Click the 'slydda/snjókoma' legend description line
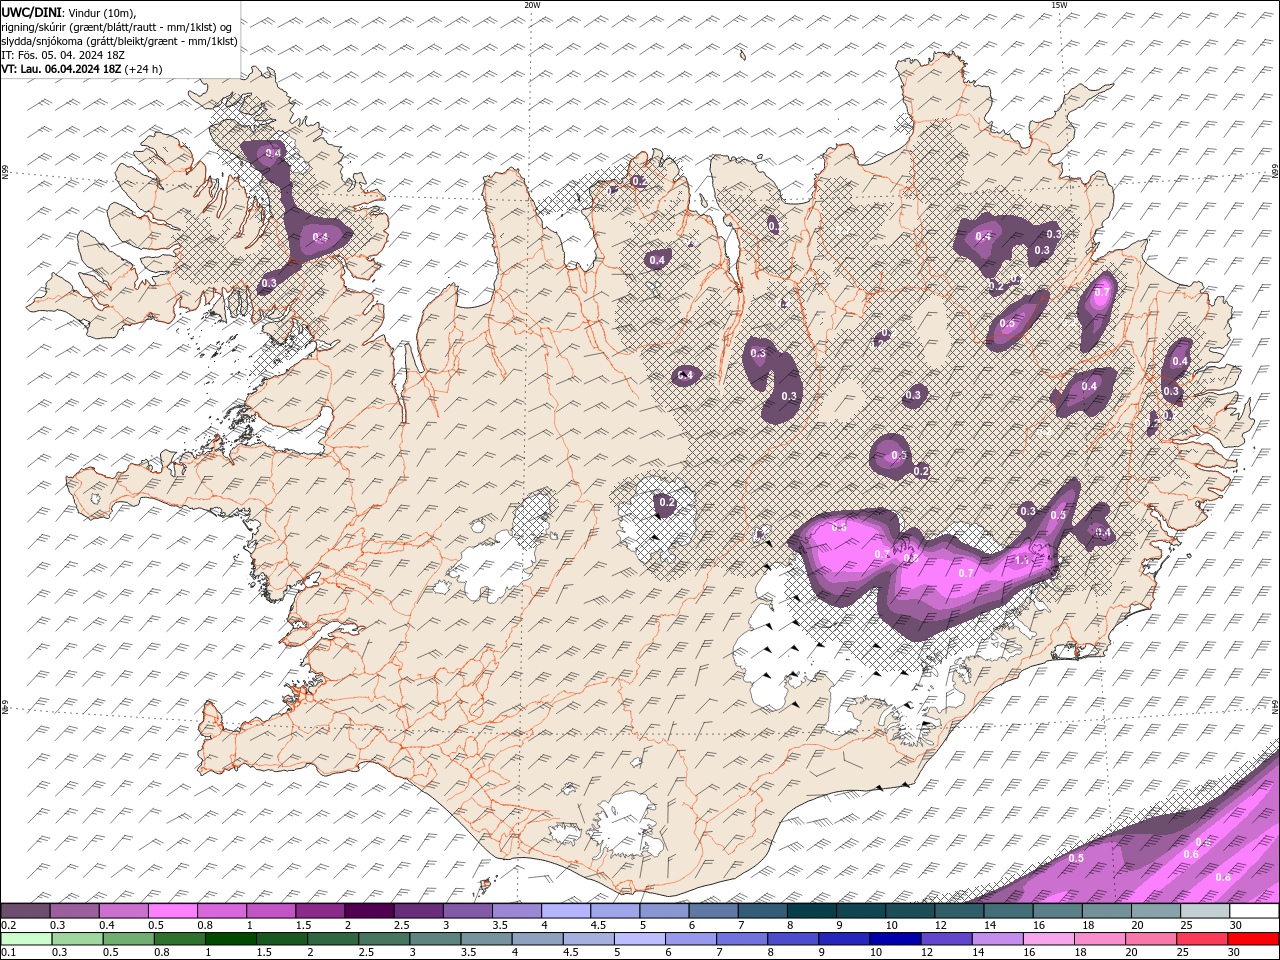The width and height of the screenshot is (1280, 960). click(119, 40)
